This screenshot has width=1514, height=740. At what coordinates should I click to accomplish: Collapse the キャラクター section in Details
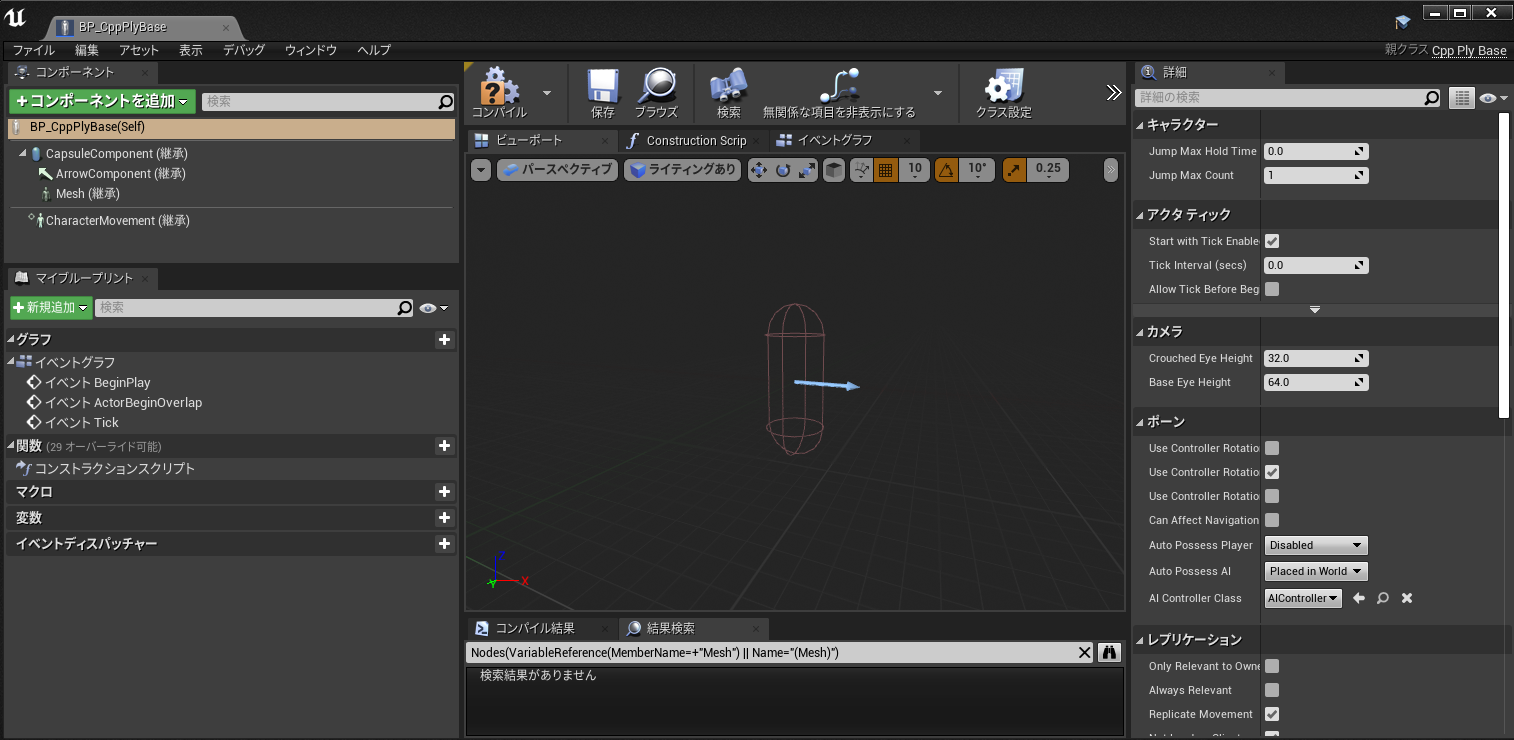coord(1140,125)
